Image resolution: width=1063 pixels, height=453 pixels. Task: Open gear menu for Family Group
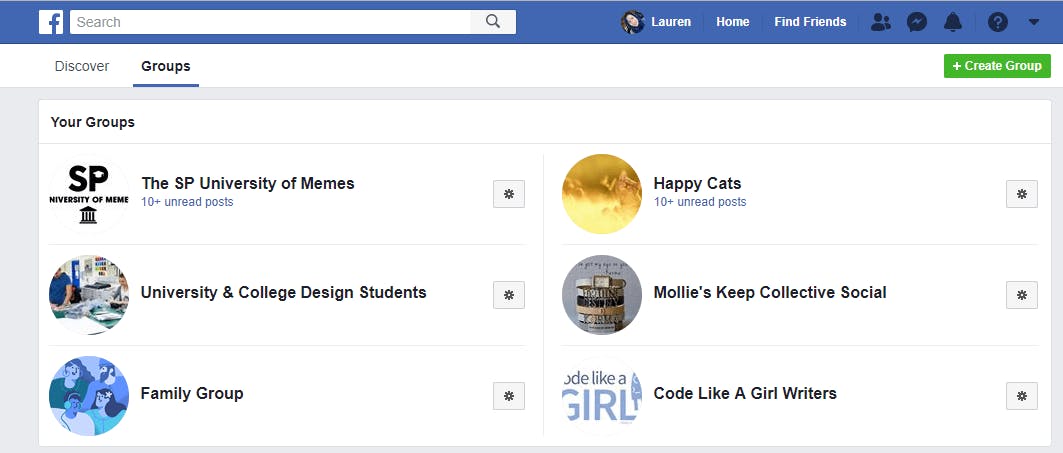(x=508, y=396)
